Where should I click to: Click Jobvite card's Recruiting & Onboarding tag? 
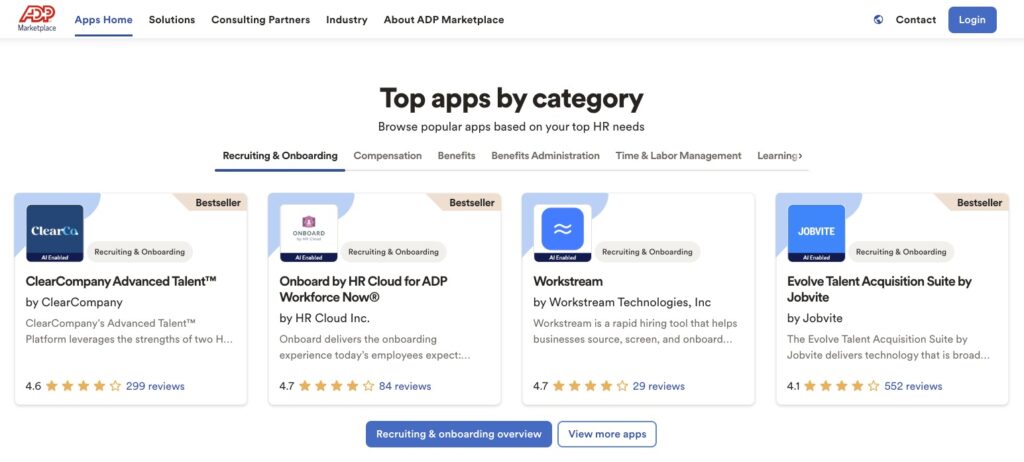pos(901,252)
